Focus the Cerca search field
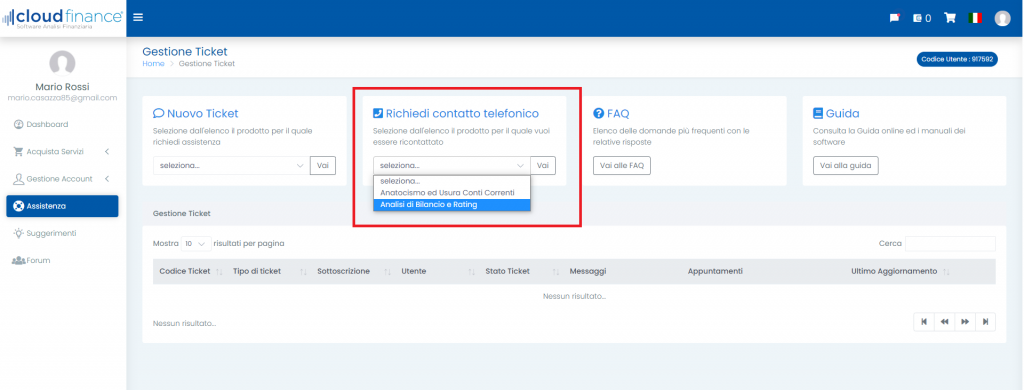Screen dimensions: 1024x390 coord(950,244)
